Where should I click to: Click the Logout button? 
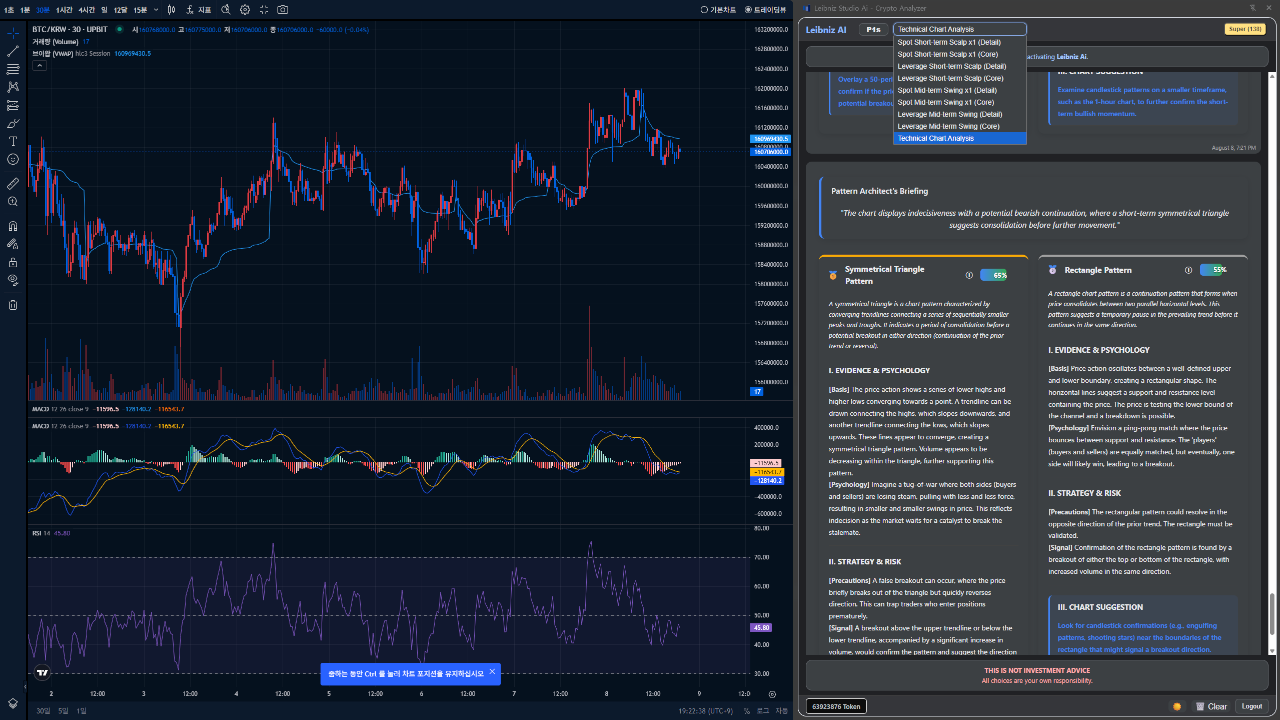coord(1251,706)
